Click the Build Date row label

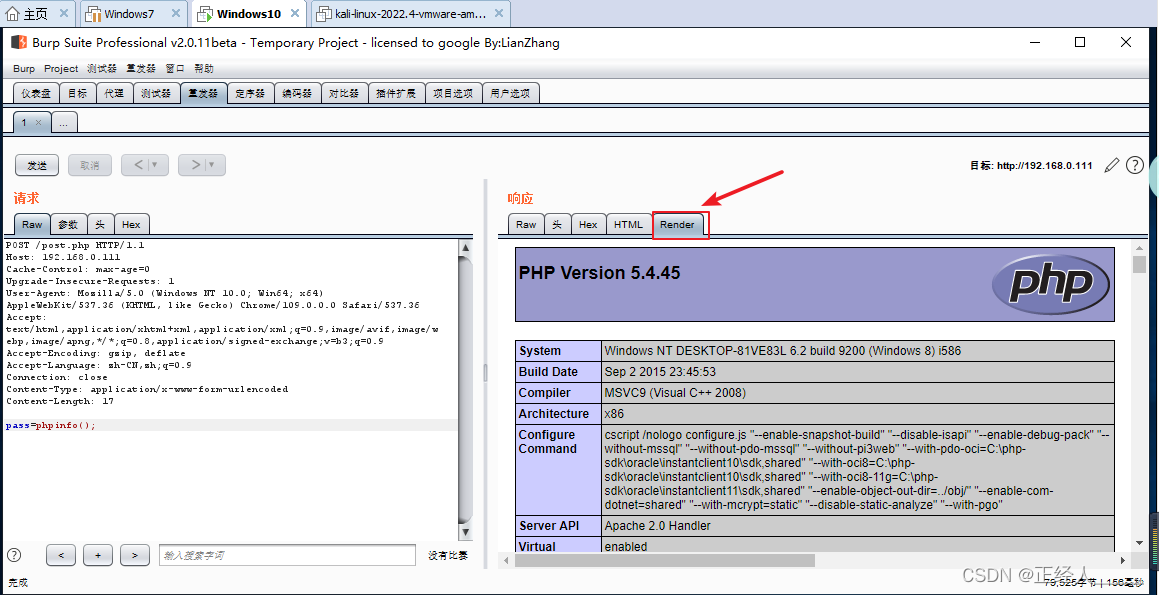548,372
